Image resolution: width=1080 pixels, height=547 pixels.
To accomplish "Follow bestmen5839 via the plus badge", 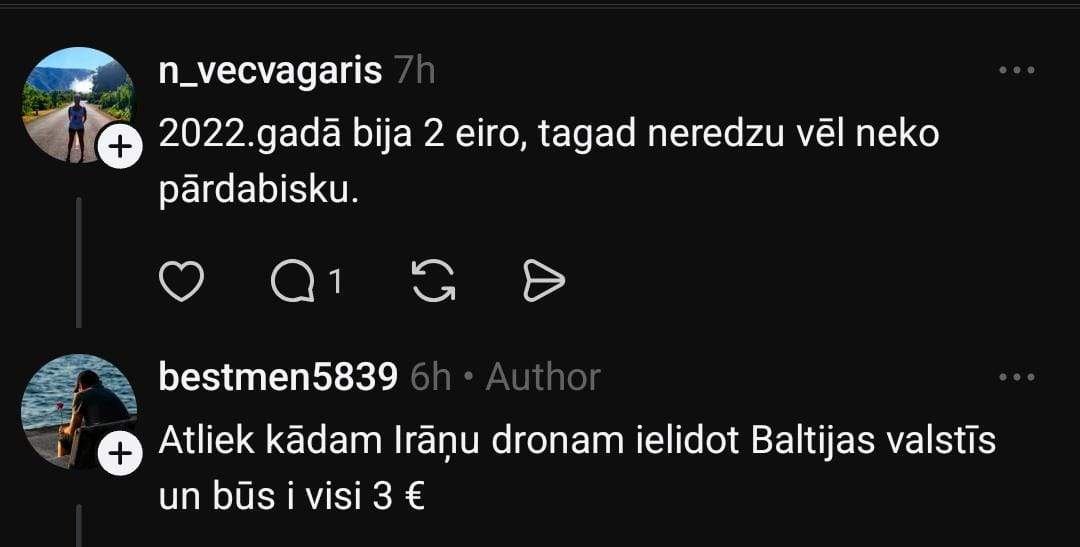I will point(120,454).
